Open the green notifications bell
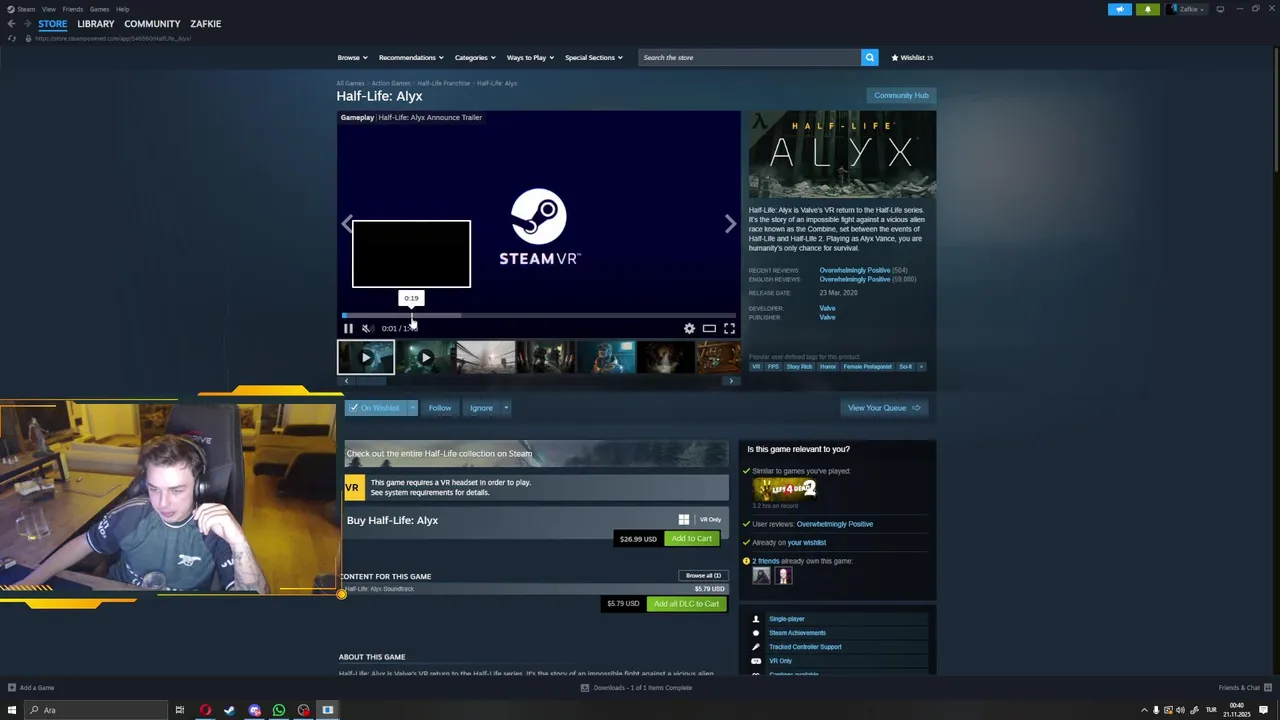The height and width of the screenshot is (720, 1280). [1148, 9]
